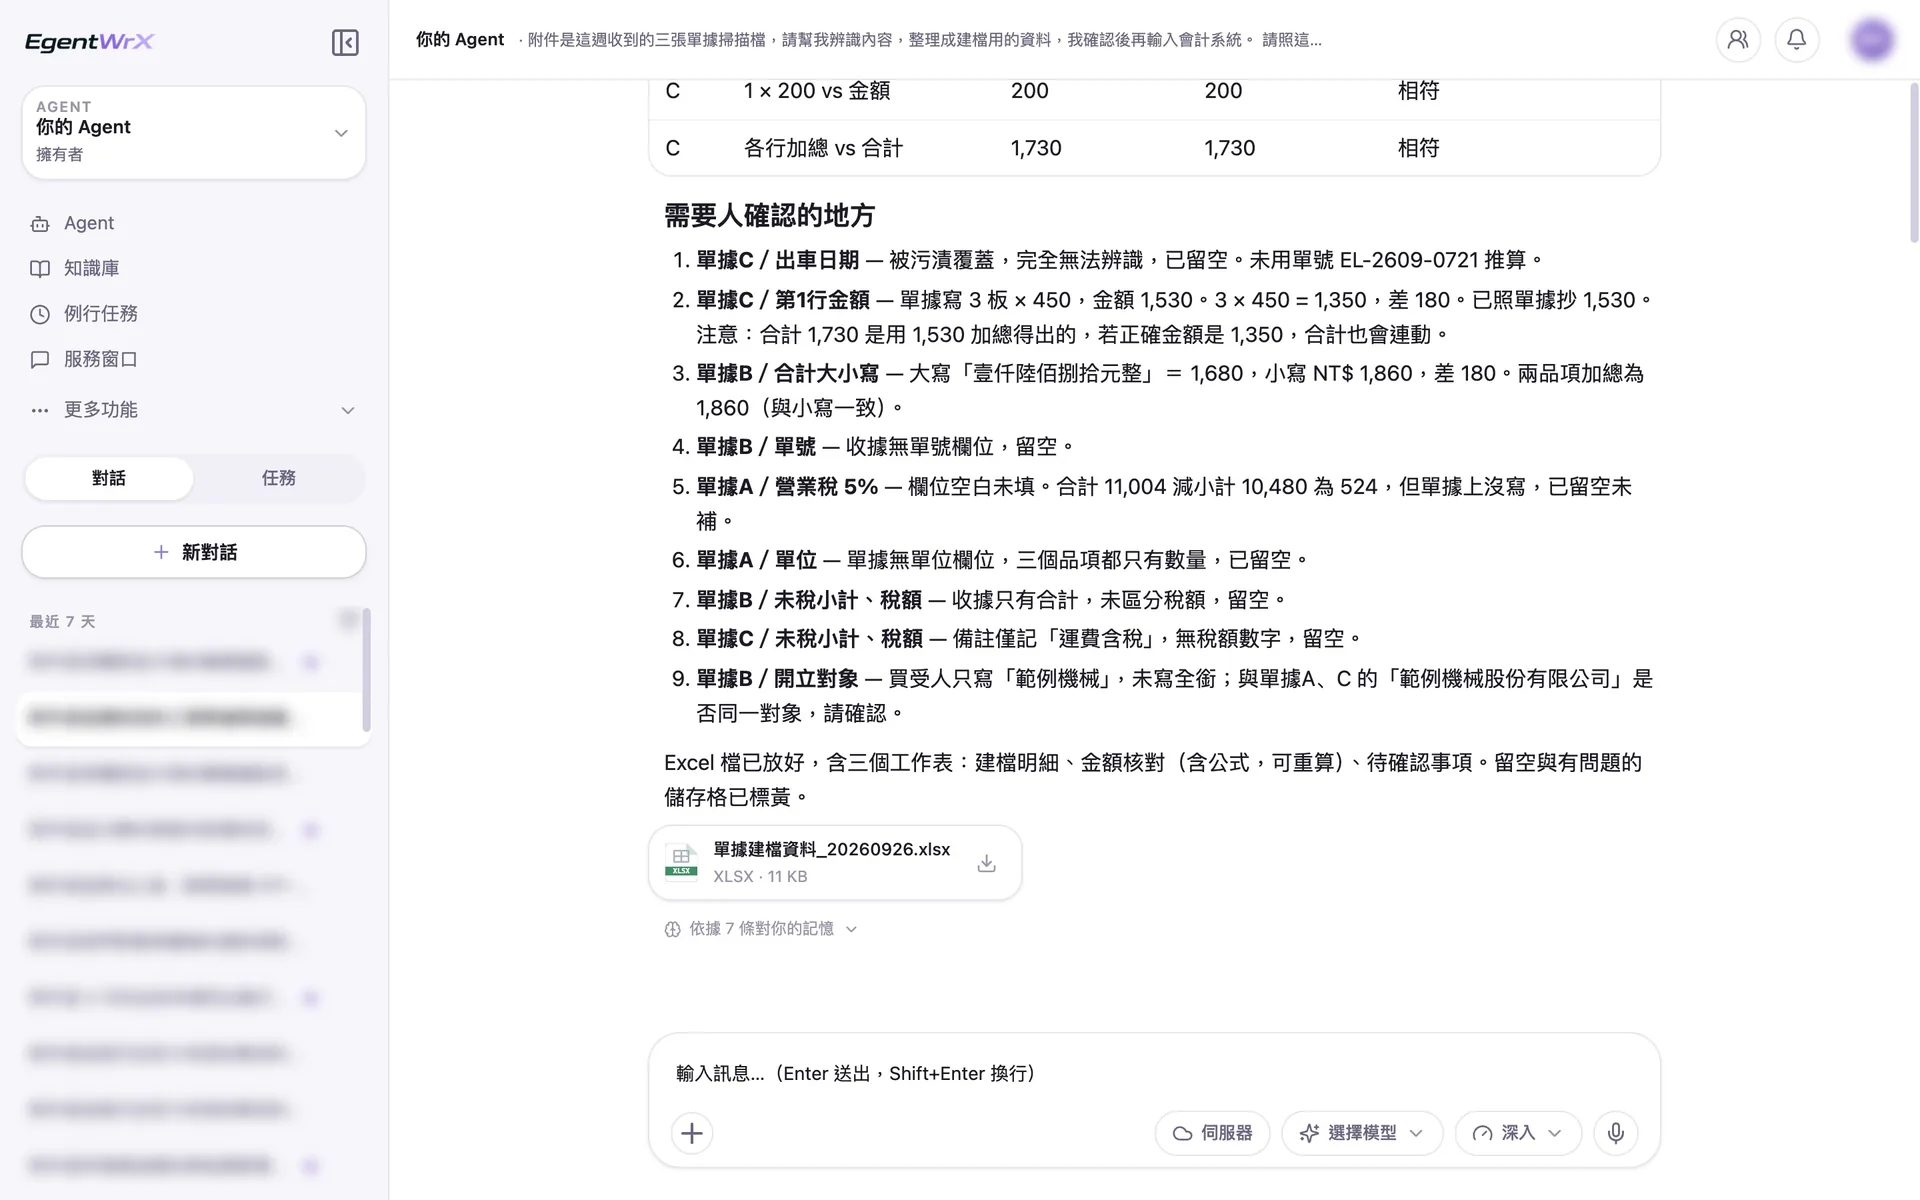Viewport: 1920px width, 1200px height.
Task: Click the EgentWrX logo
Action: click(90, 42)
